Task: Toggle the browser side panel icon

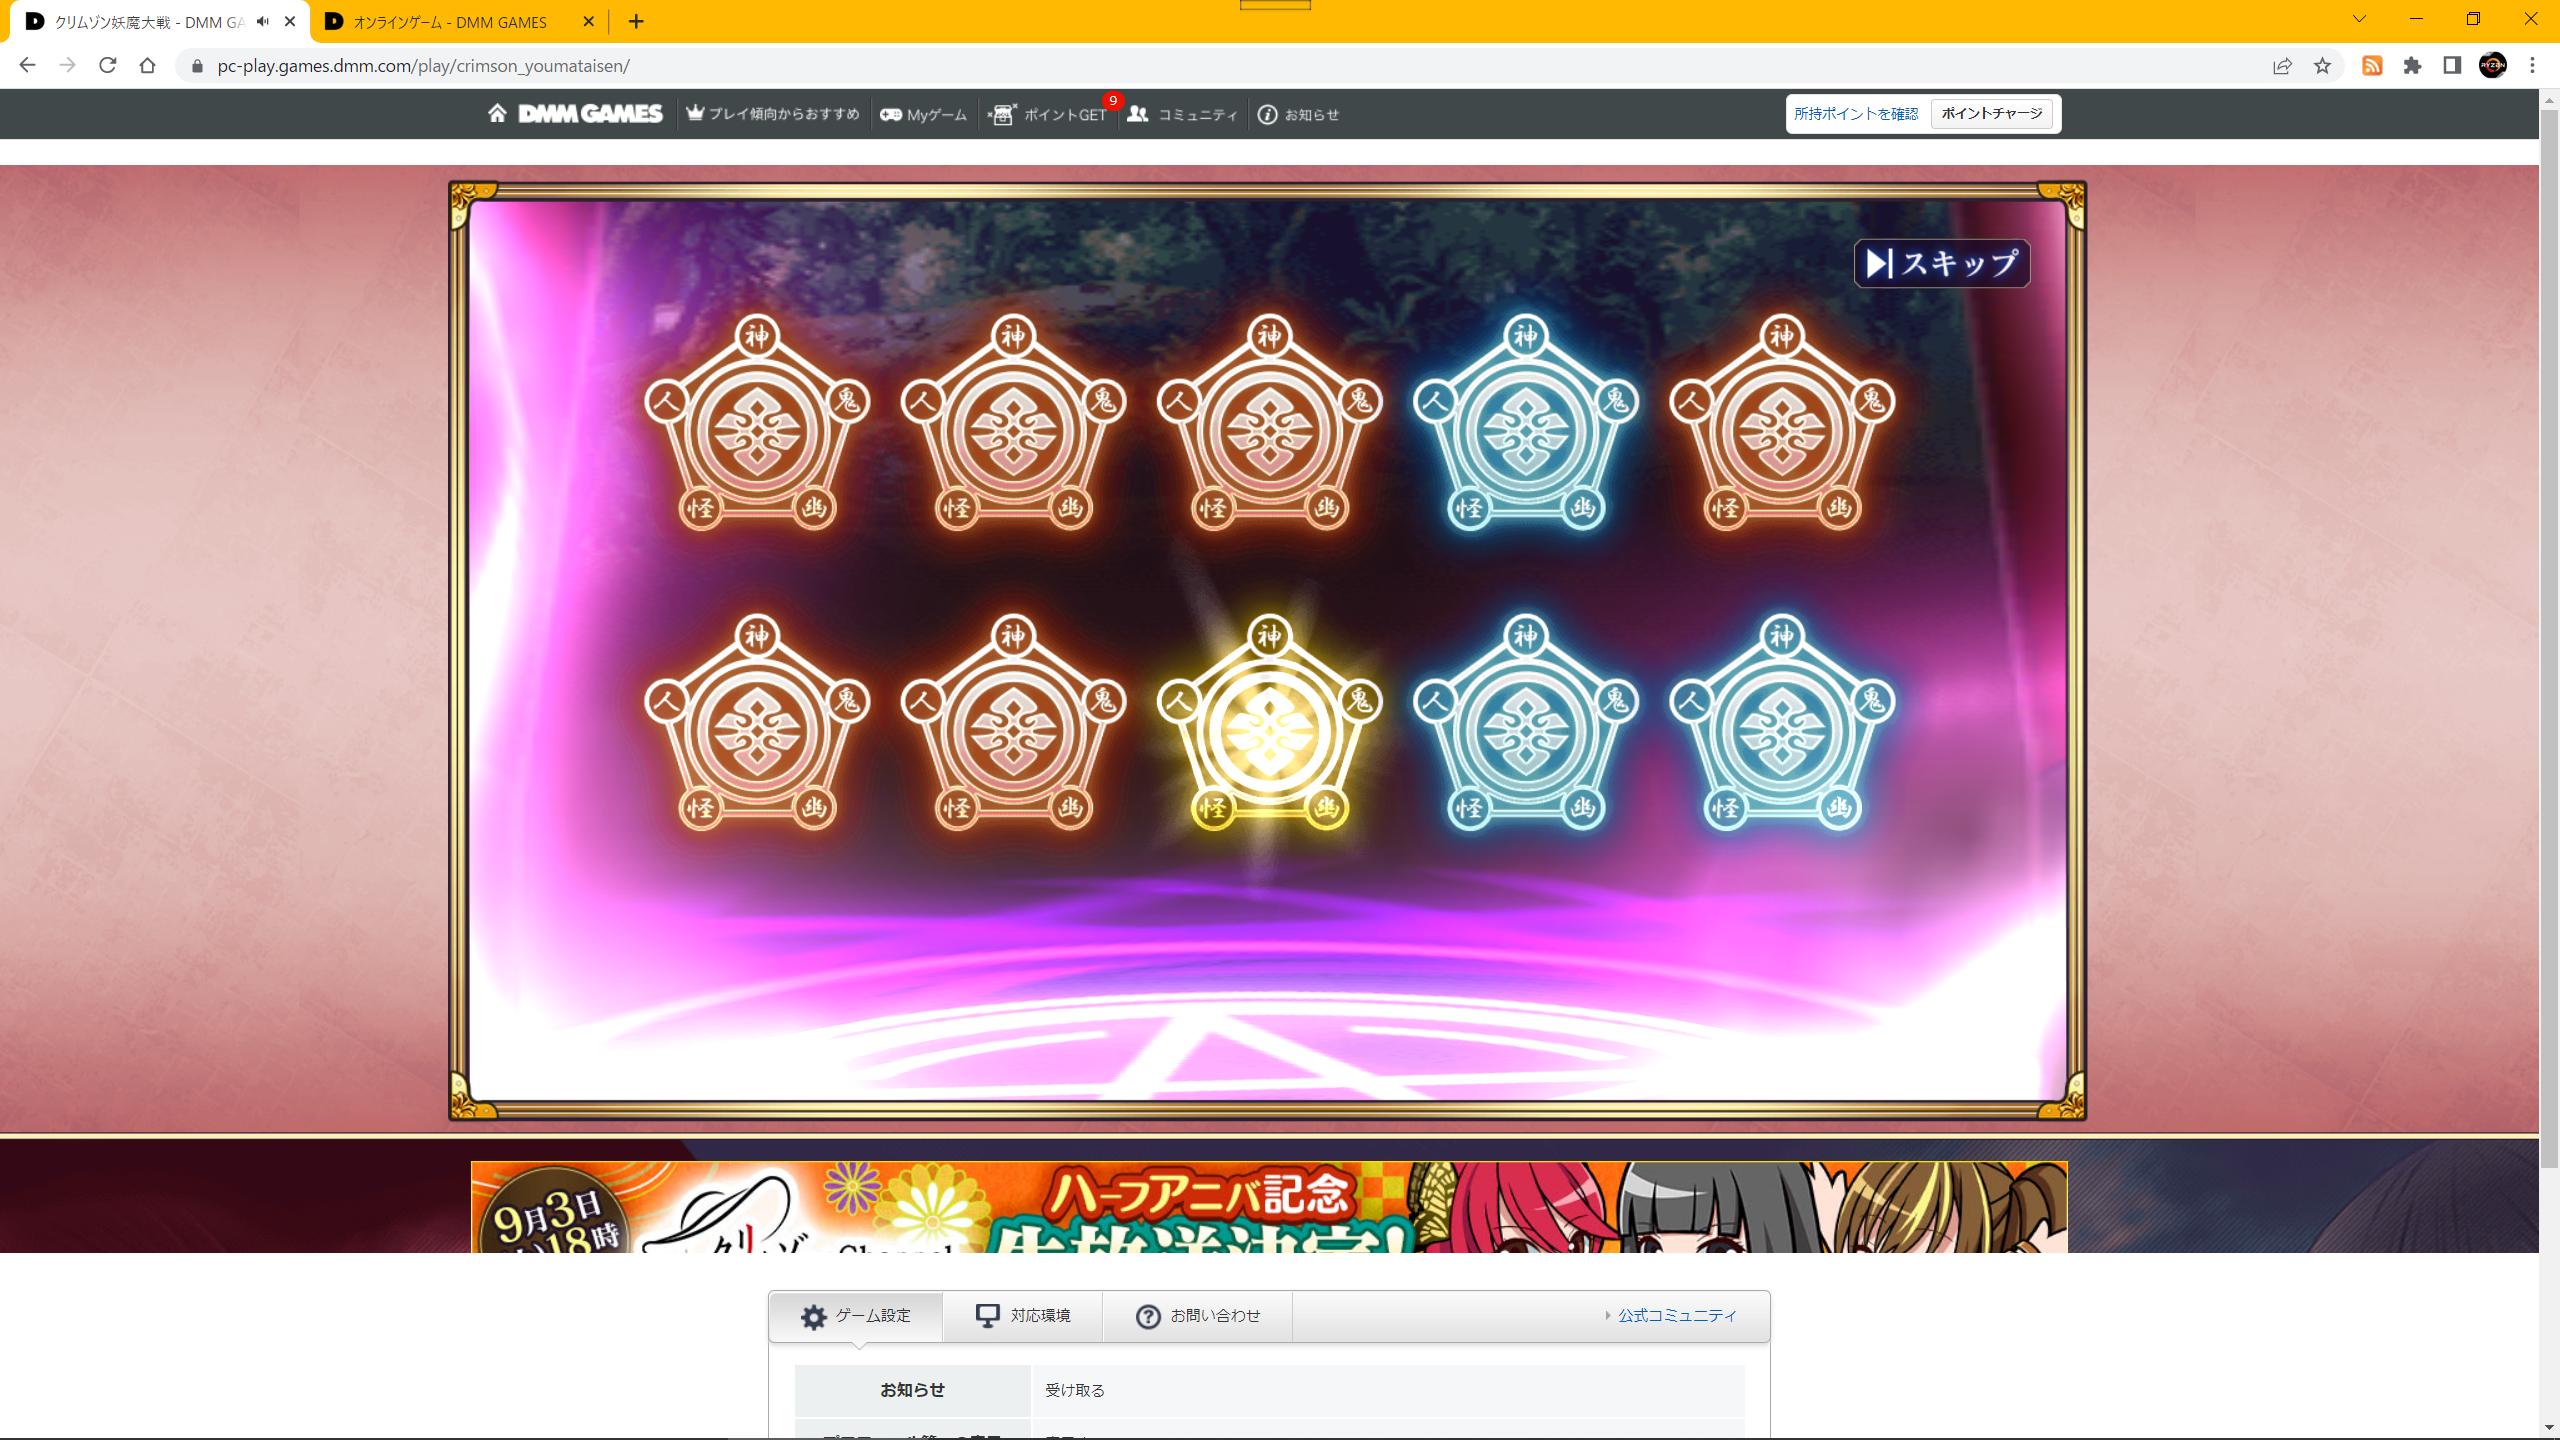Action: [x=2452, y=66]
